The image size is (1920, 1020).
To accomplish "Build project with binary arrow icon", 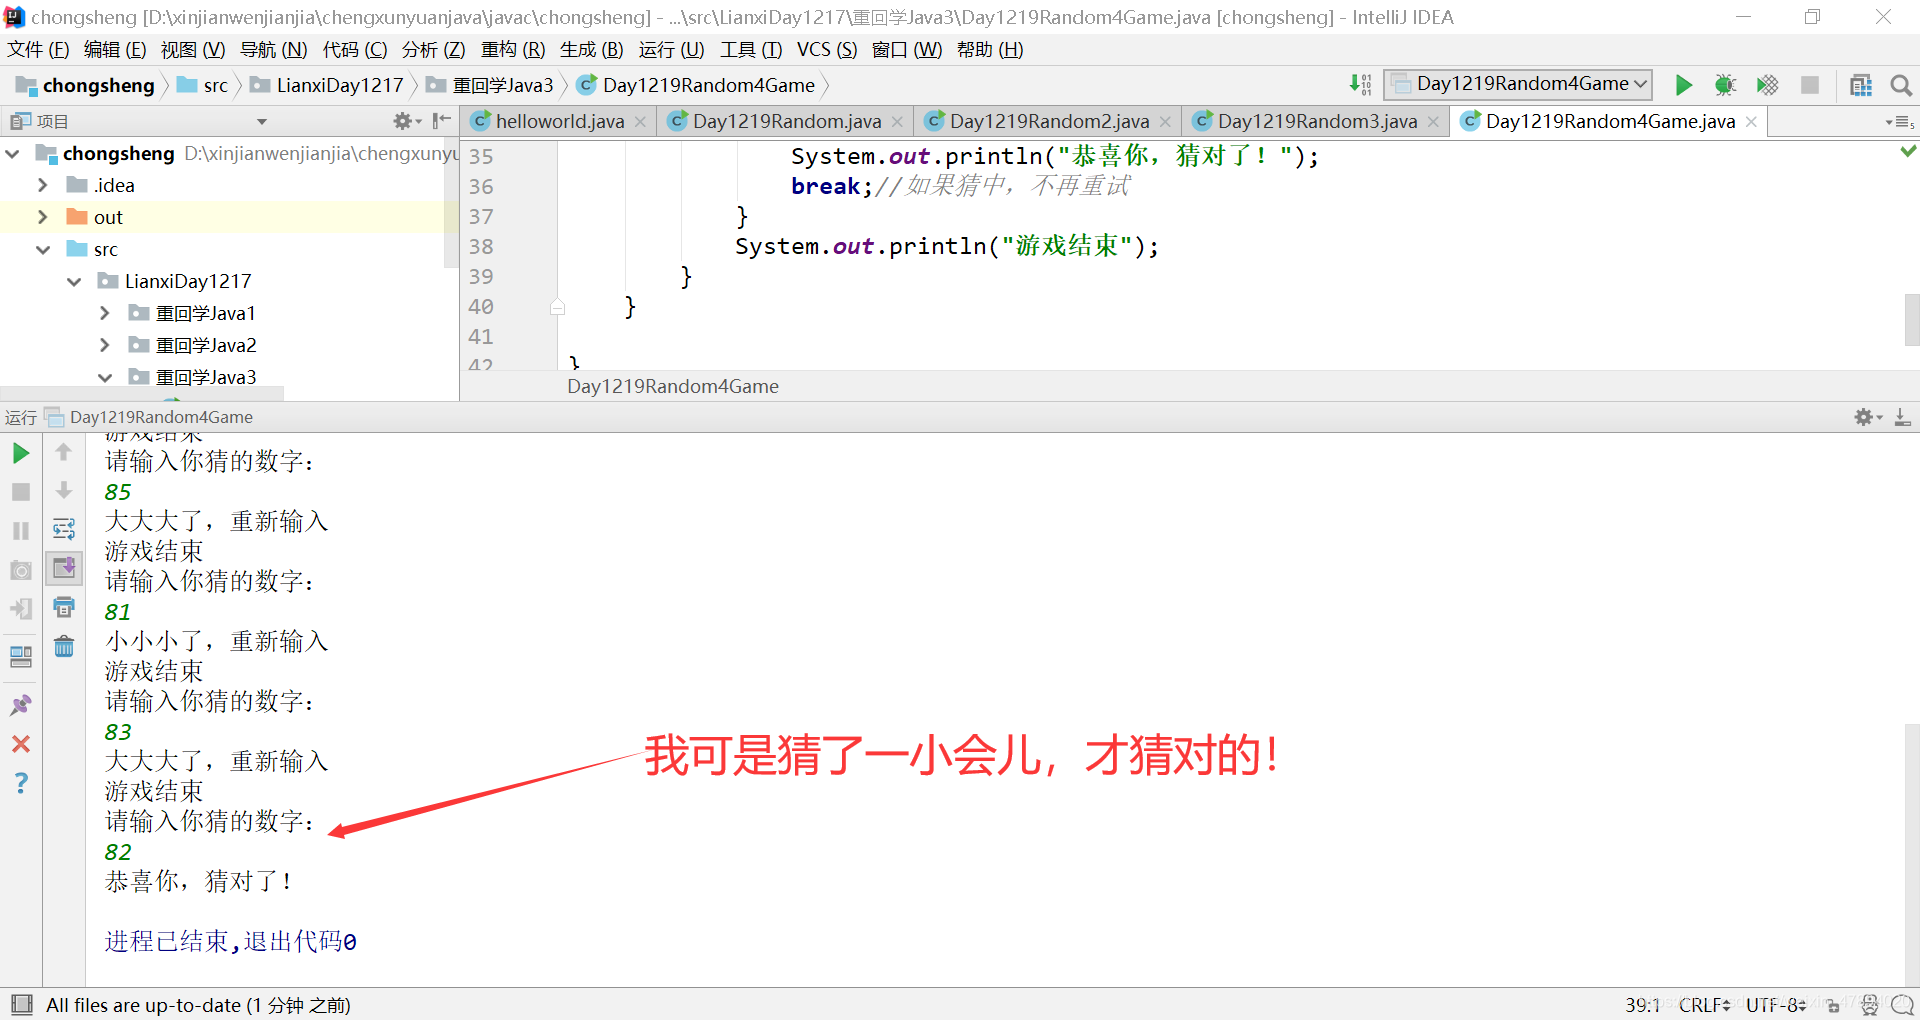I will [1360, 85].
